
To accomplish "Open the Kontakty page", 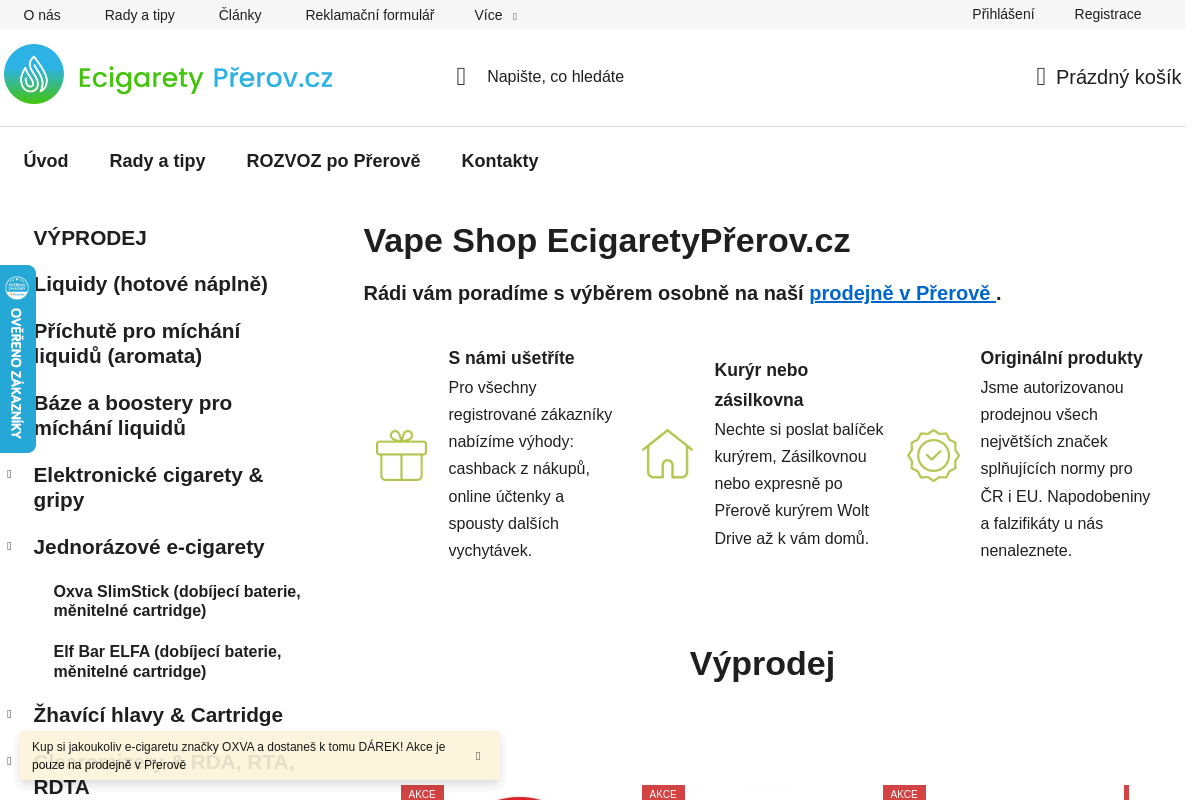I will coord(500,161).
